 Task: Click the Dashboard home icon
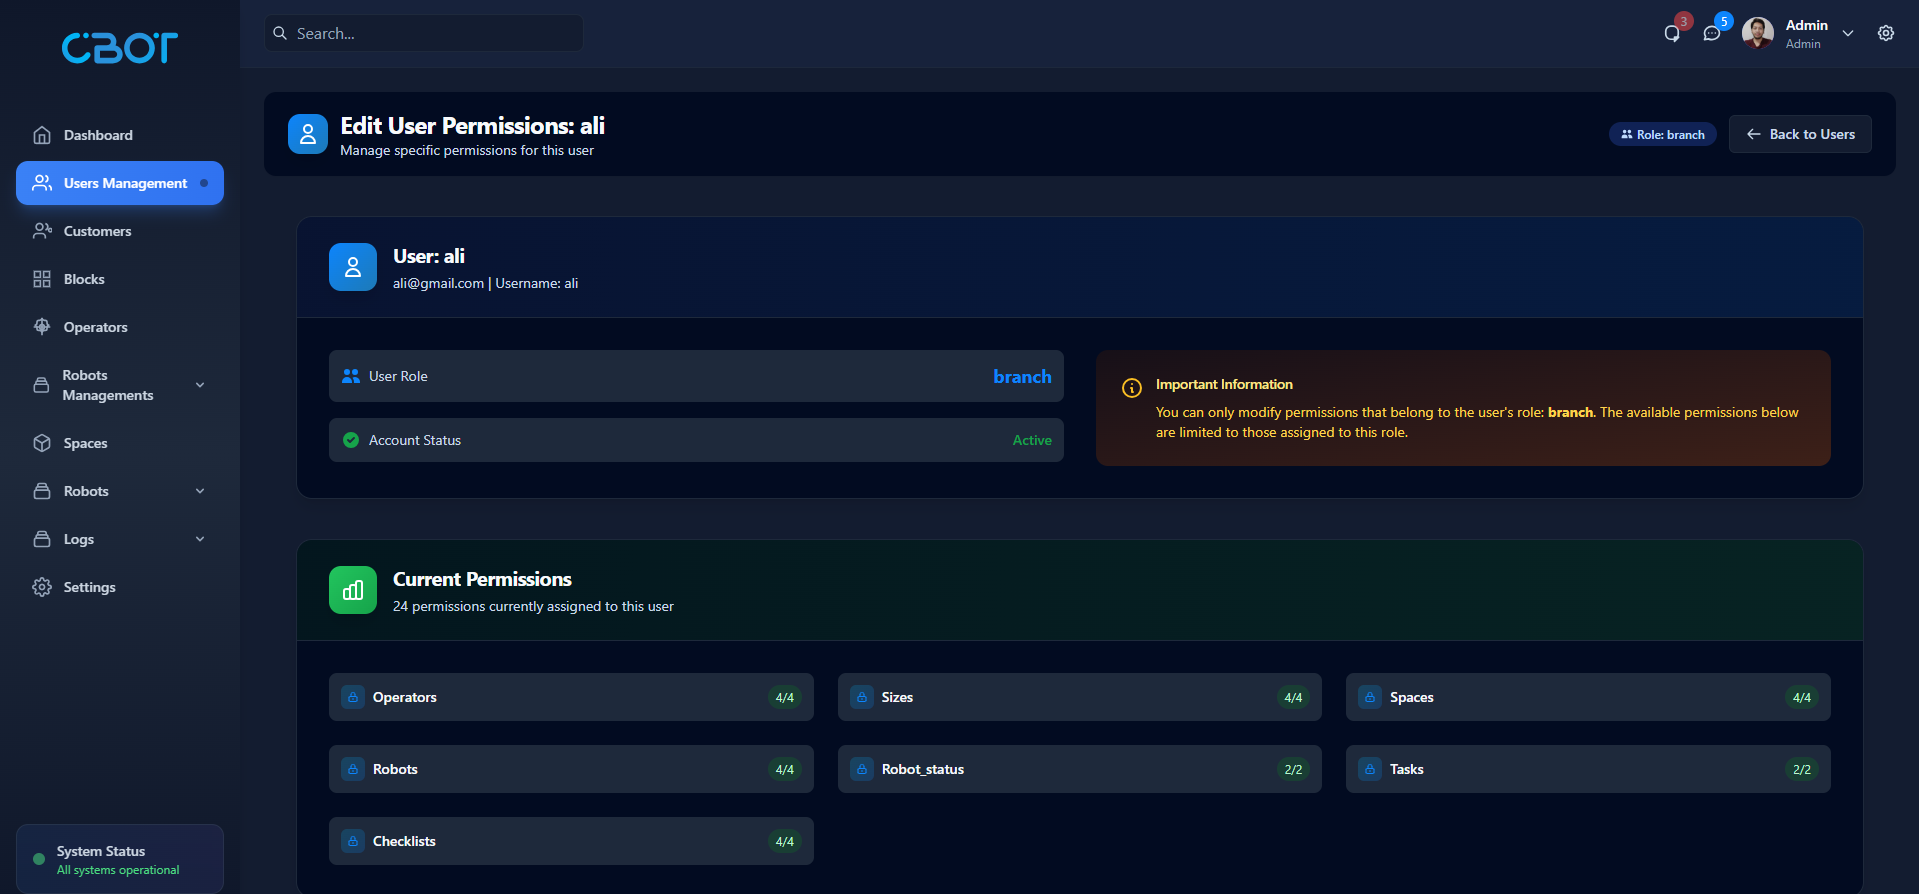tap(42, 135)
